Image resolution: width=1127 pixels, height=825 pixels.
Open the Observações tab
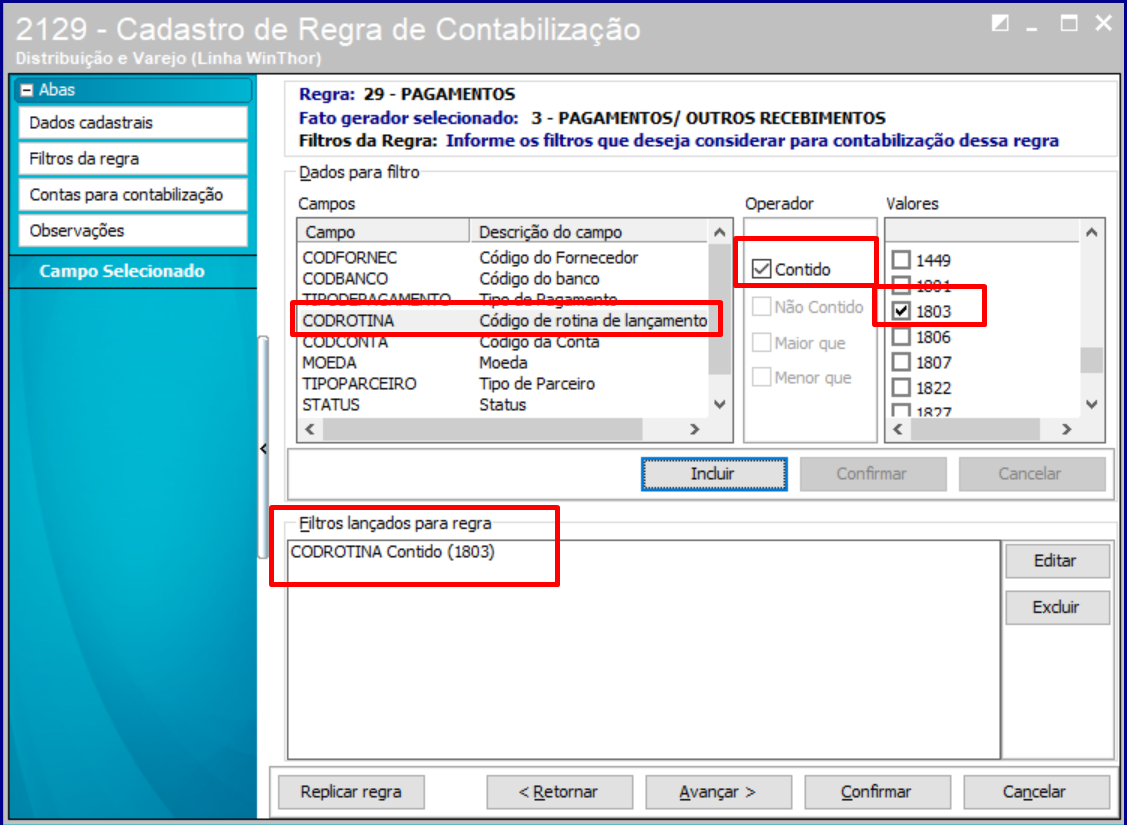point(133,231)
